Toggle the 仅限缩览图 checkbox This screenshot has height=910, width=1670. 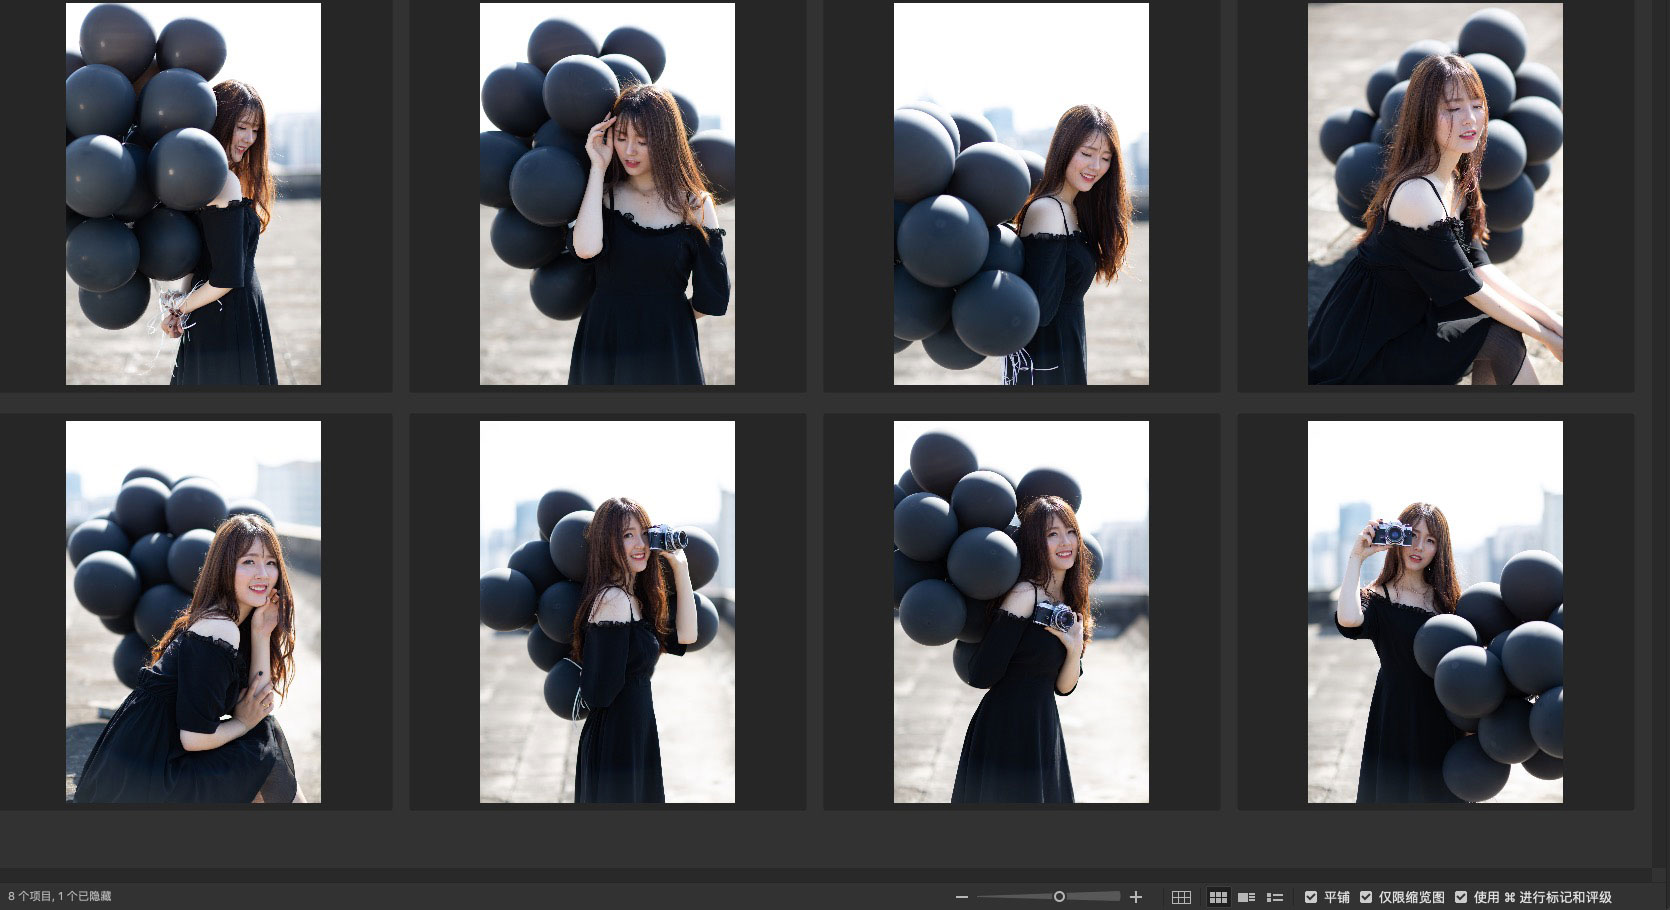point(1366,897)
